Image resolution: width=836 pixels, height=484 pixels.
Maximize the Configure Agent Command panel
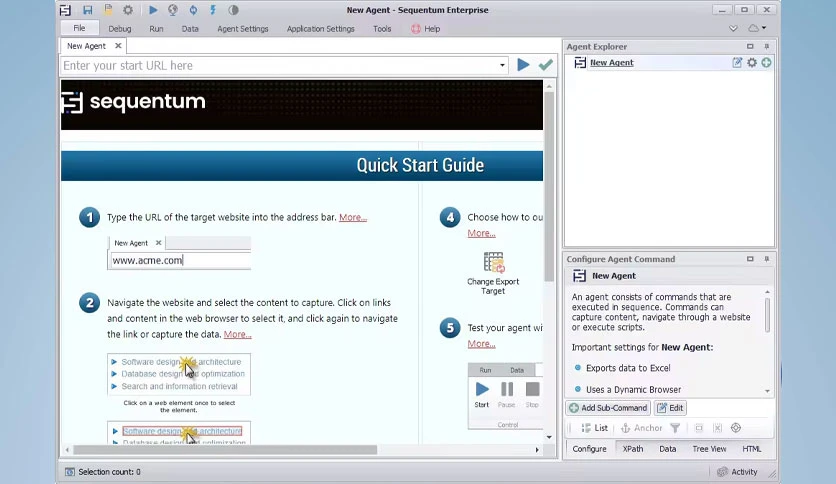point(750,259)
